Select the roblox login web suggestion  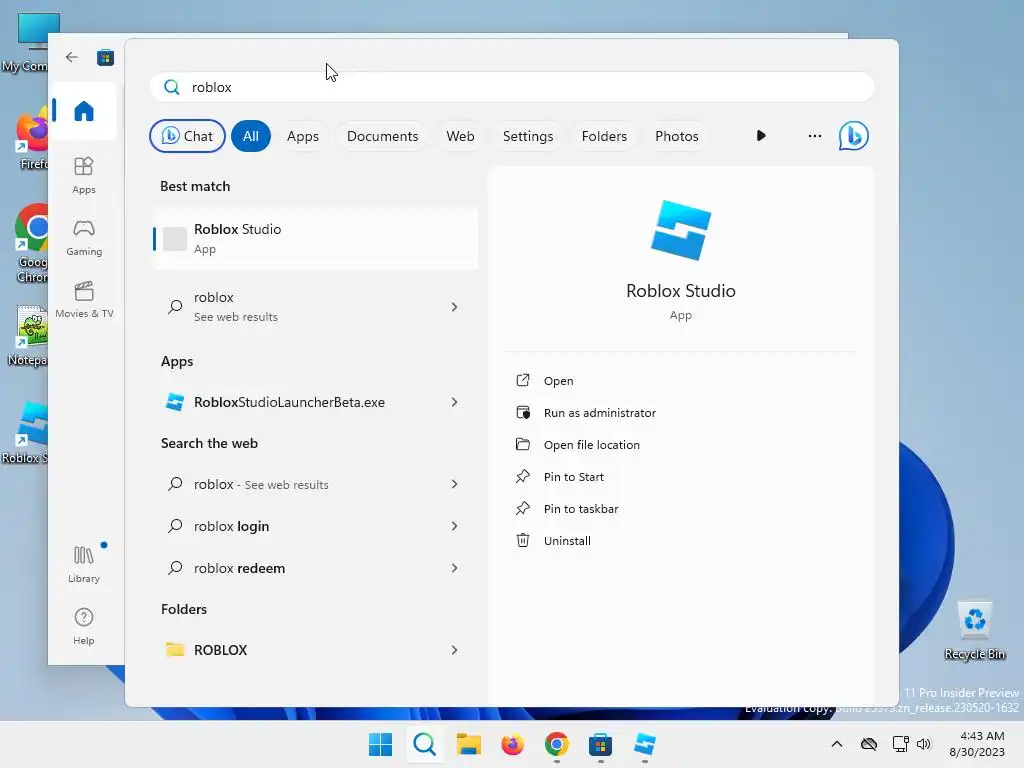point(316,526)
